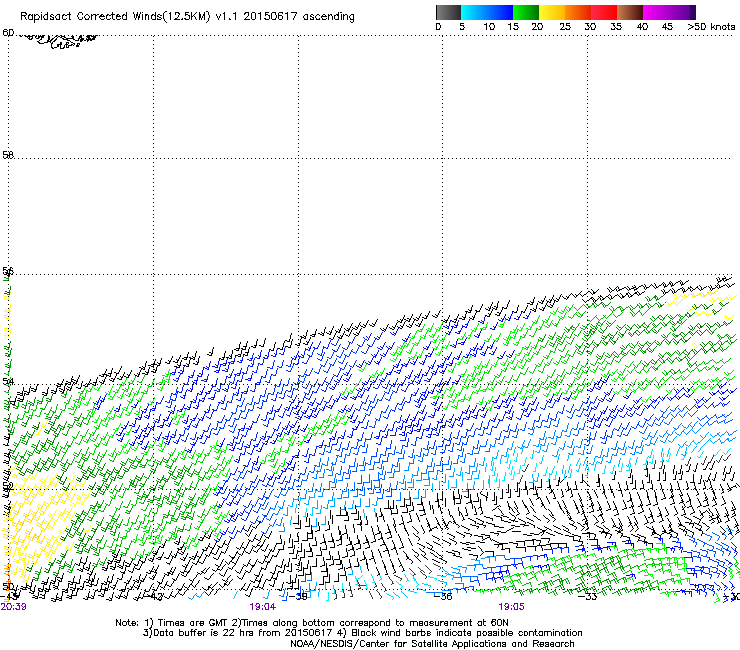Click the orange 25-30 knots legend segment
Screen dimensions: 740x650
coord(578,12)
